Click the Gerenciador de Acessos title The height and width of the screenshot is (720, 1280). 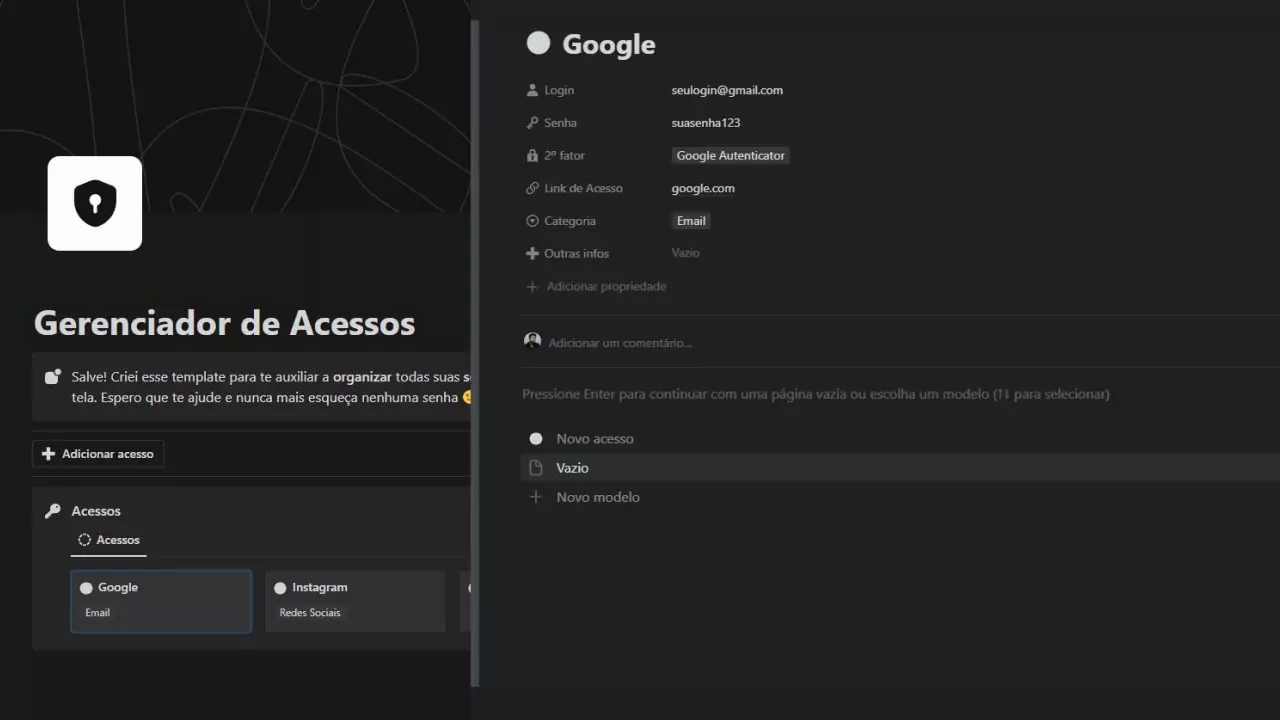tap(224, 323)
